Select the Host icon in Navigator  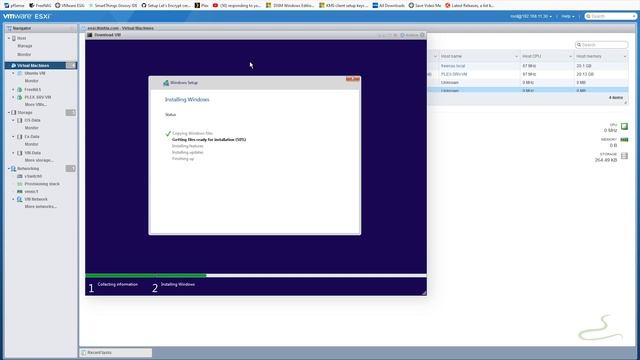pos(14,38)
